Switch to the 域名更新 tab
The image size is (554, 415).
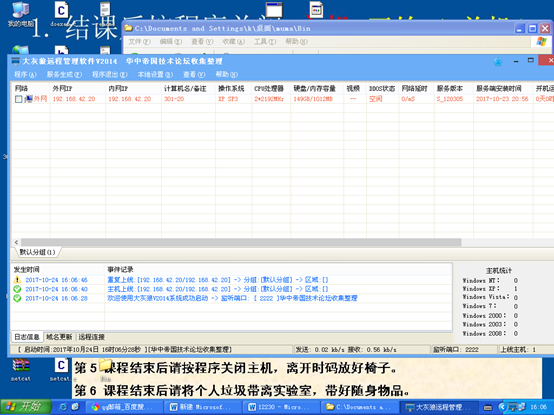coord(59,337)
